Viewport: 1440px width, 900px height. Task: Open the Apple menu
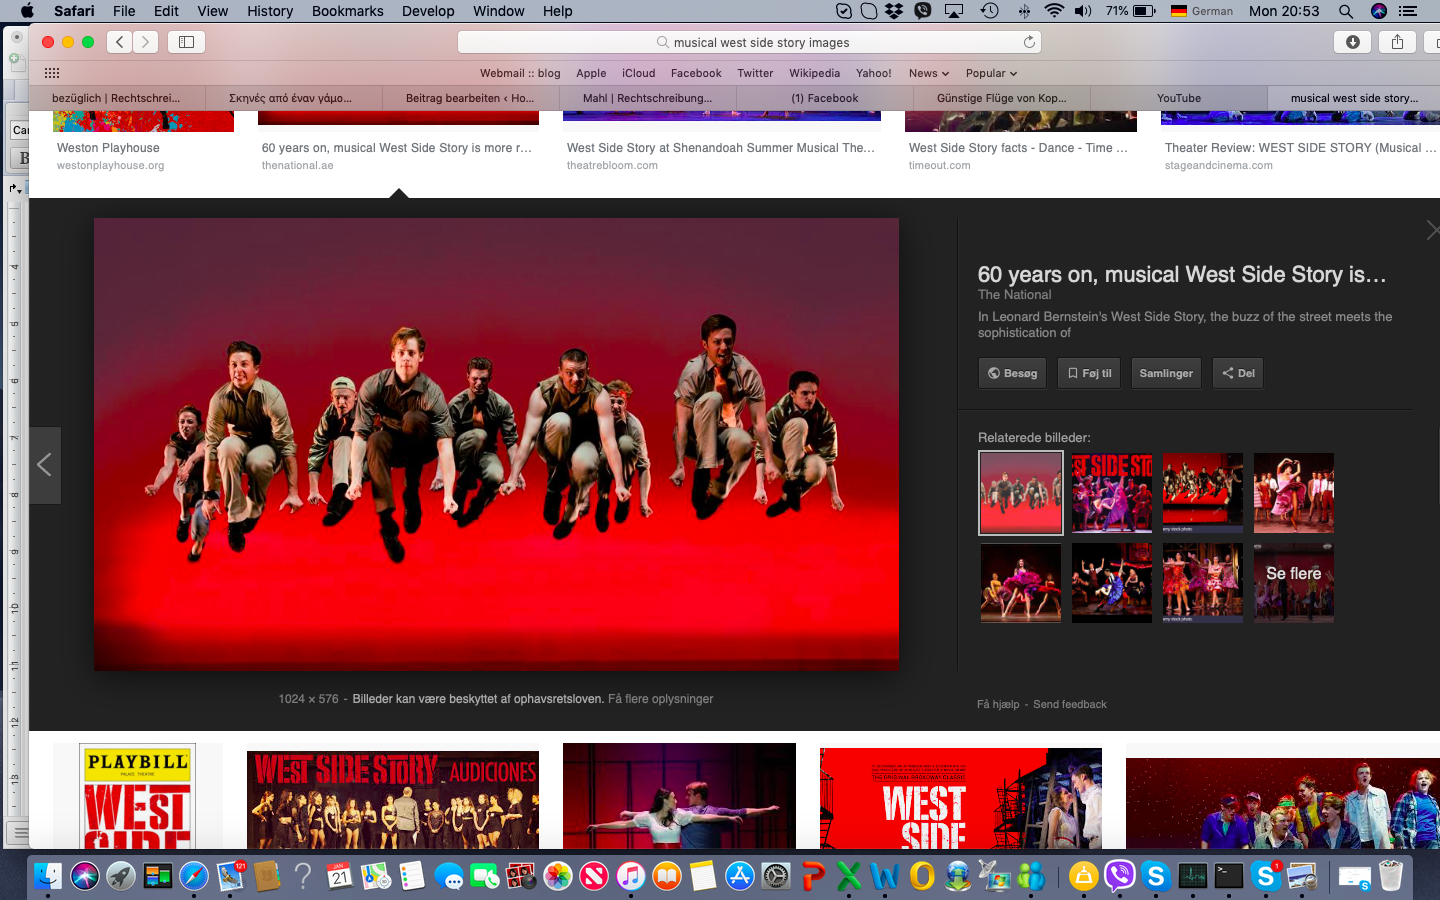coord(27,11)
